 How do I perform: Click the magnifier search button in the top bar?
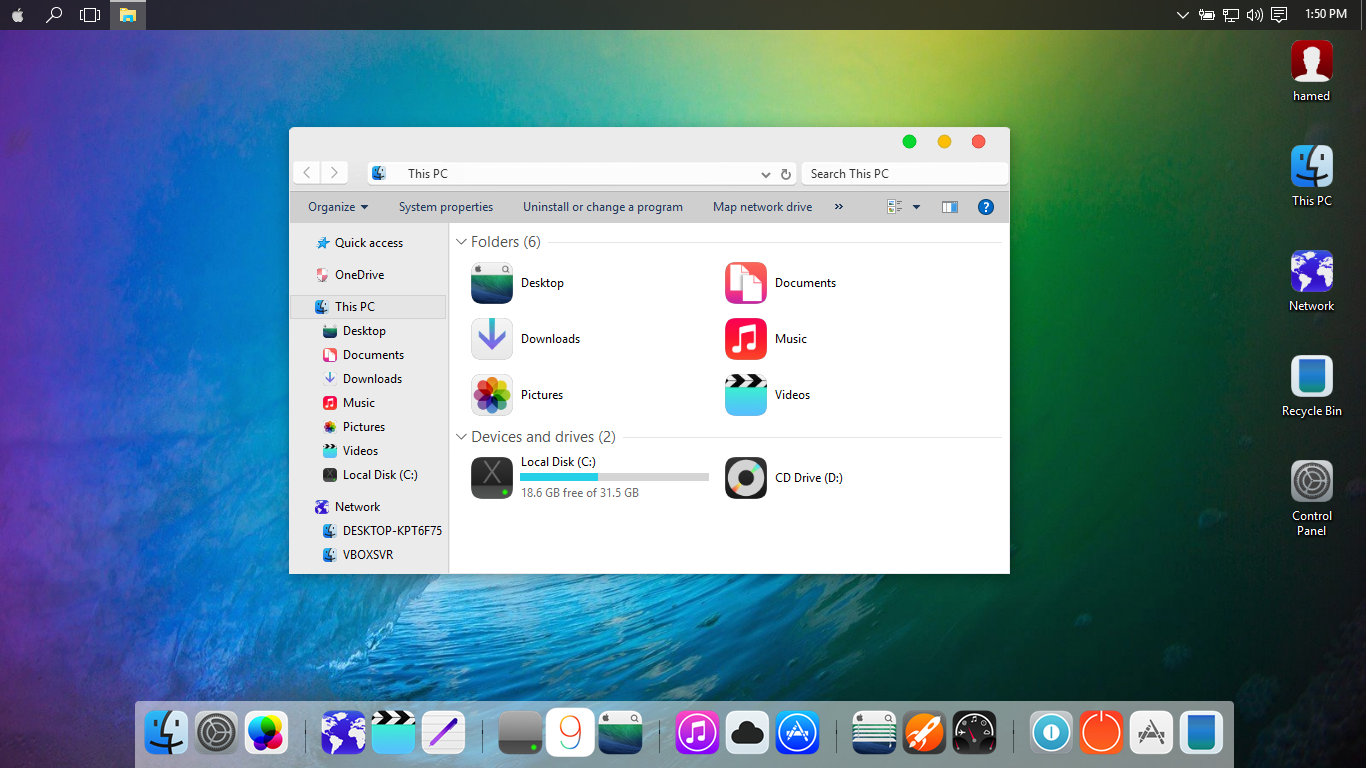point(54,15)
